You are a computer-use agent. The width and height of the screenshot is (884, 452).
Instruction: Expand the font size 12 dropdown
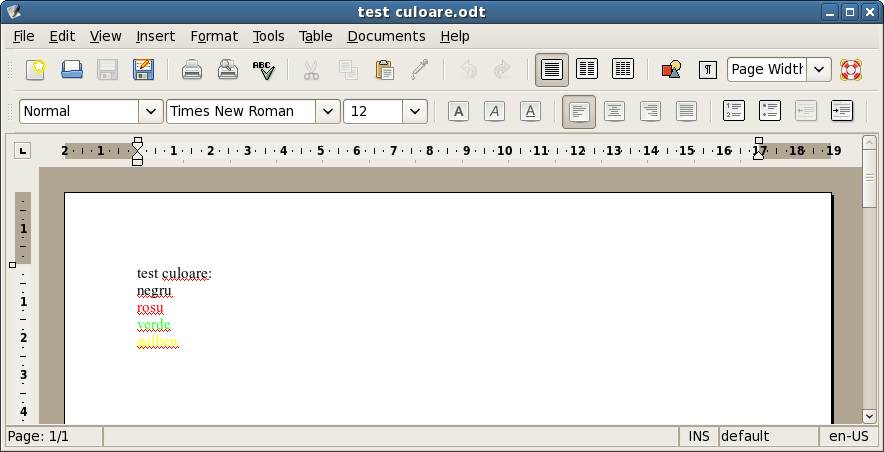point(415,111)
